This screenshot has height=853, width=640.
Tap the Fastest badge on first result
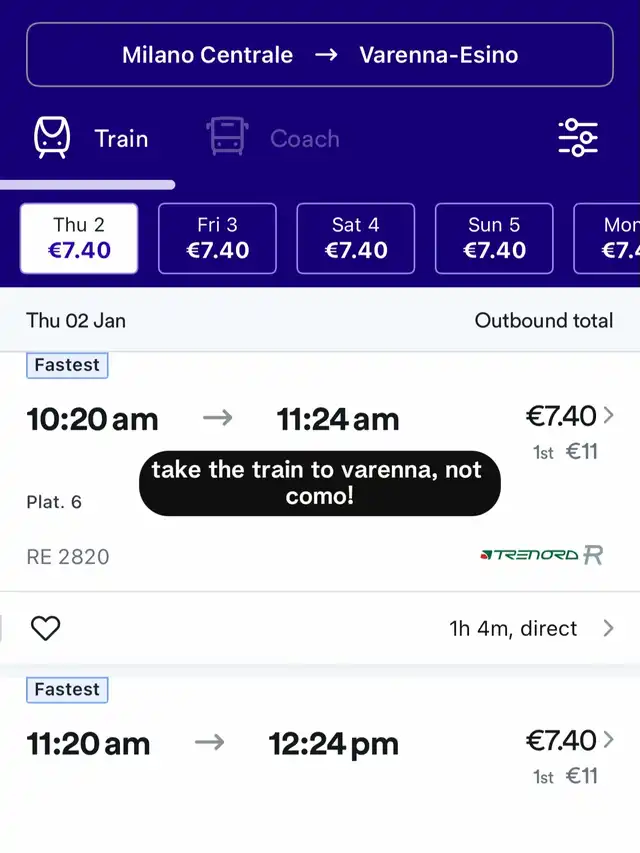tap(67, 365)
